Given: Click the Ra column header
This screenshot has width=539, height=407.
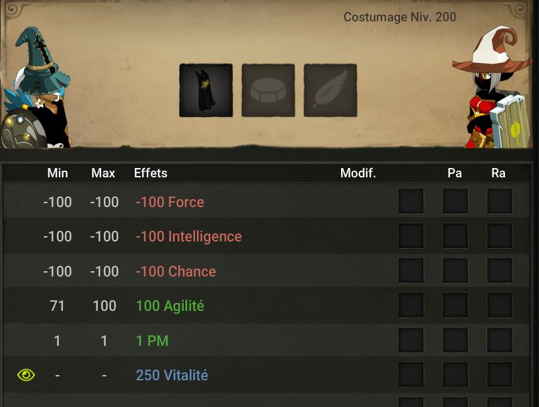Looking at the screenshot, I should [498, 173].
